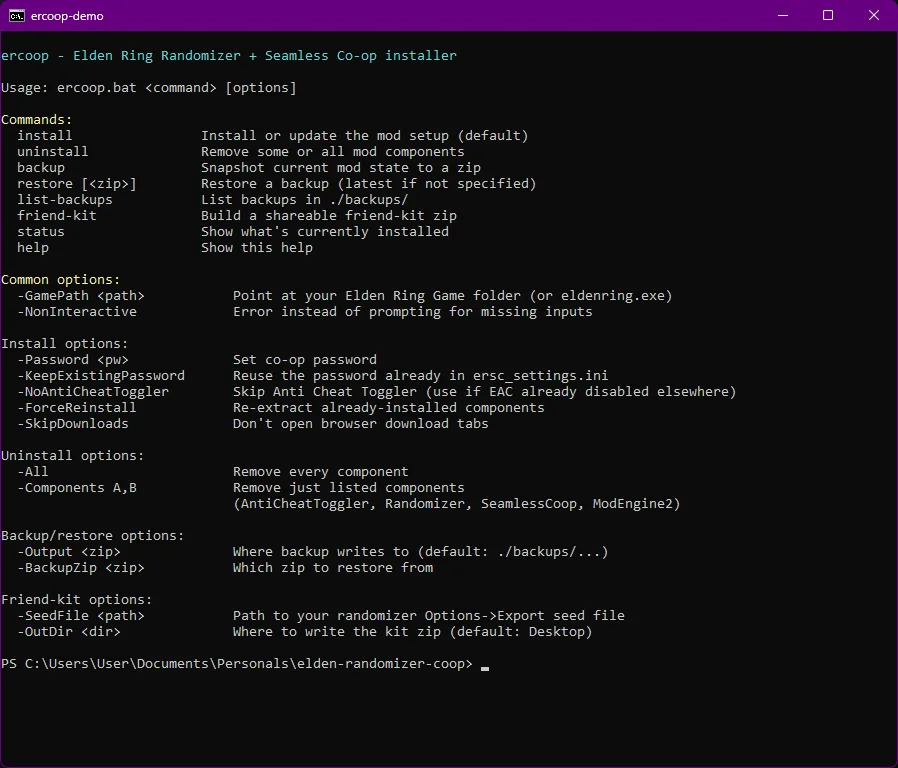Click the '-Components A,B' option
The height and width of the screenshot is (768, 898).
click(77, 489)
